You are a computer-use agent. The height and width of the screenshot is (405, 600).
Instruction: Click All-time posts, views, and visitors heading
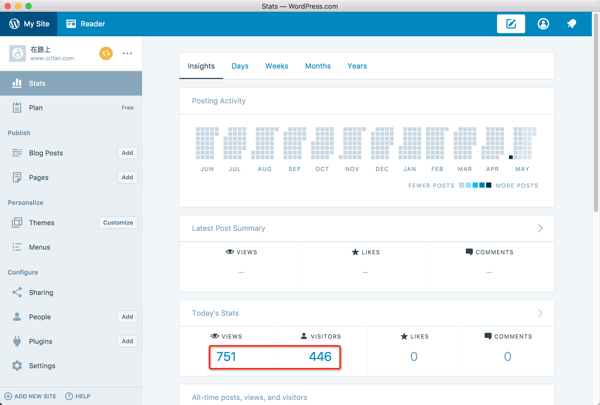point(249,397)
